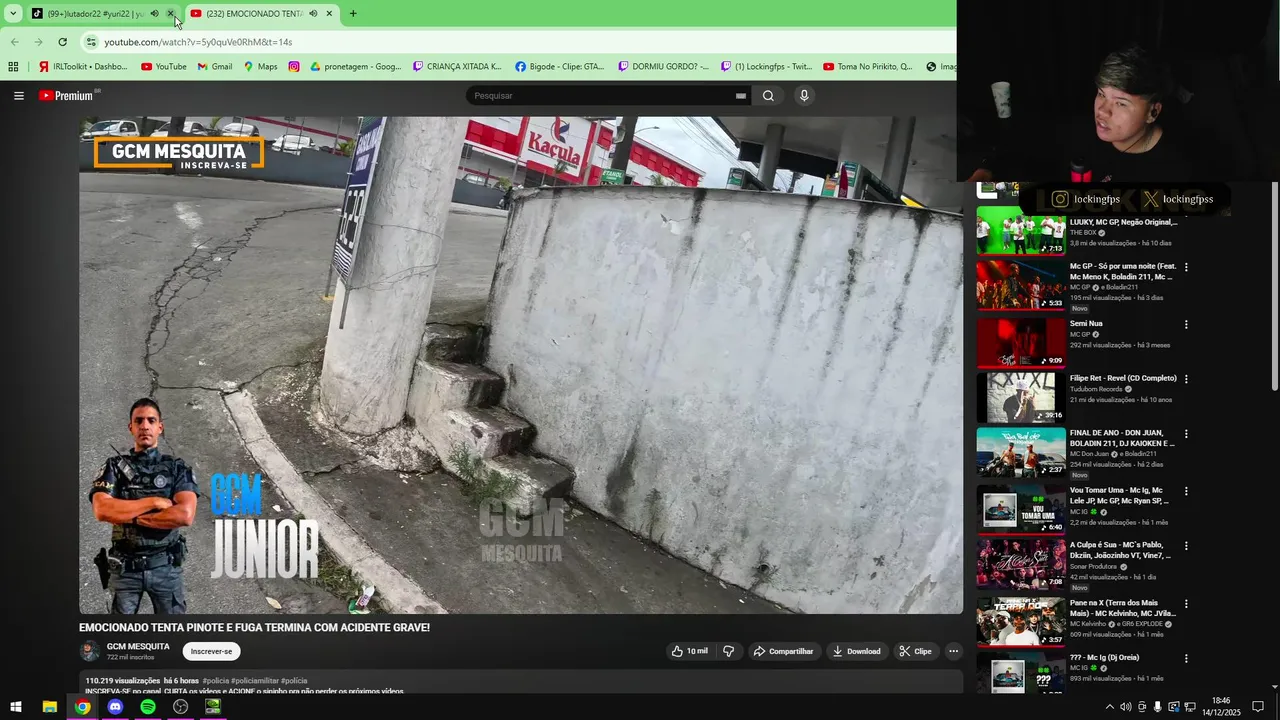Viewport: 1280px width, 720px height.
Task: Open more actions menu below the video
Action: coord(953,651)
